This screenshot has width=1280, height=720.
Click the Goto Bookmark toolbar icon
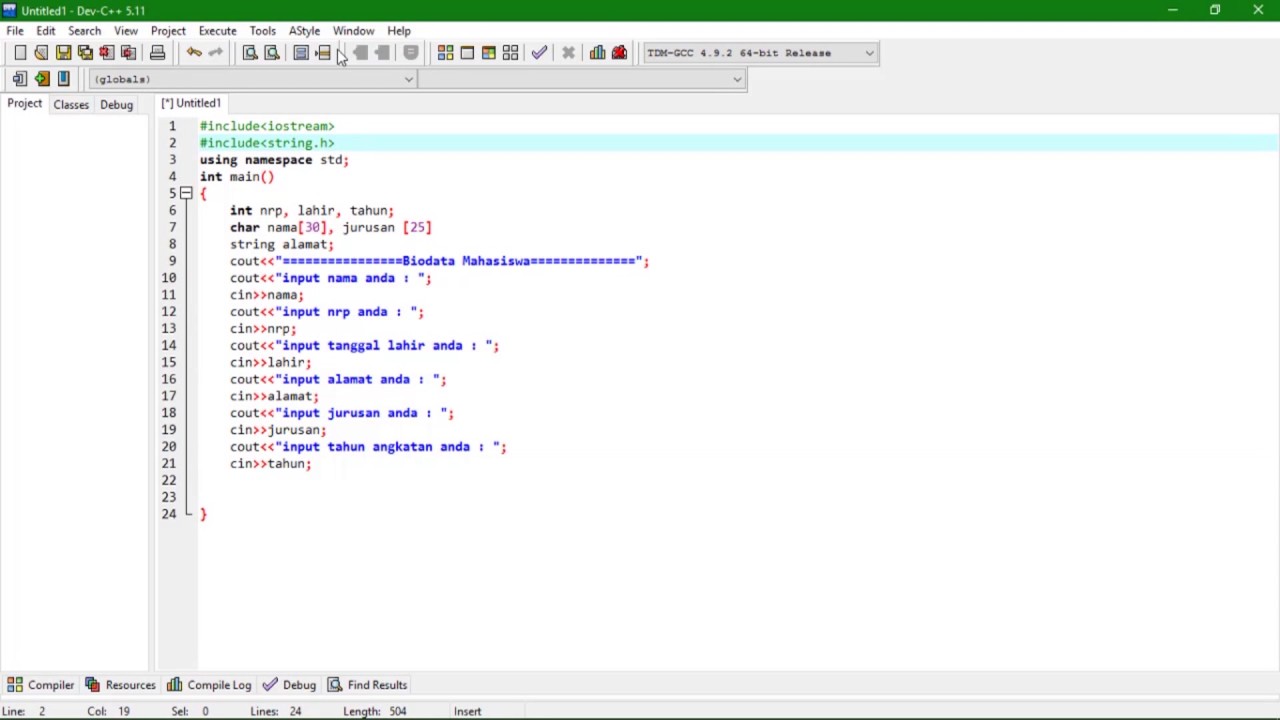tap(63, 79)
